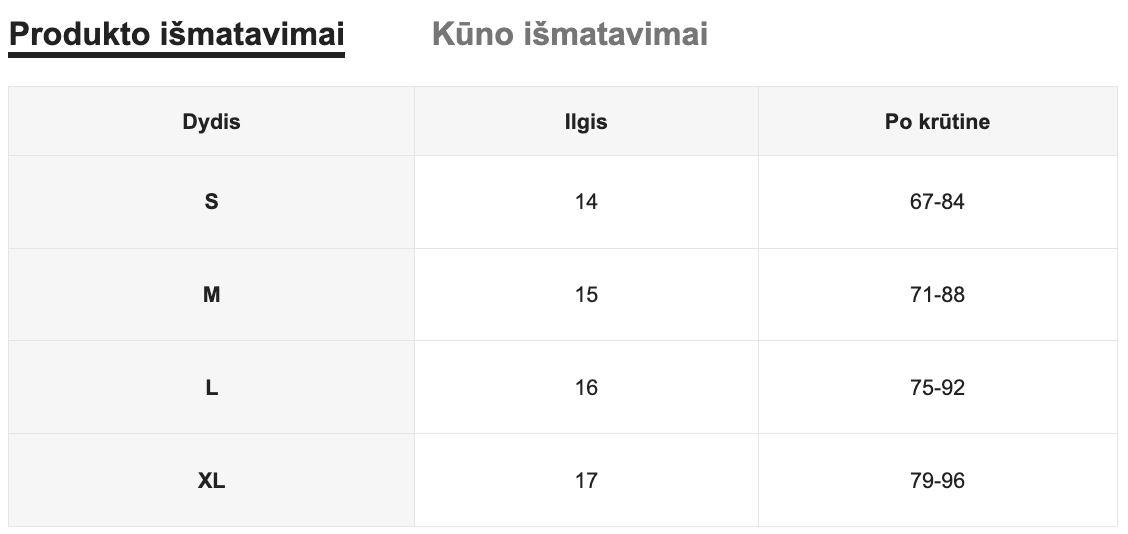1128x534 pixels.
Task: Click the length value 17
Action: click(586, 481)
